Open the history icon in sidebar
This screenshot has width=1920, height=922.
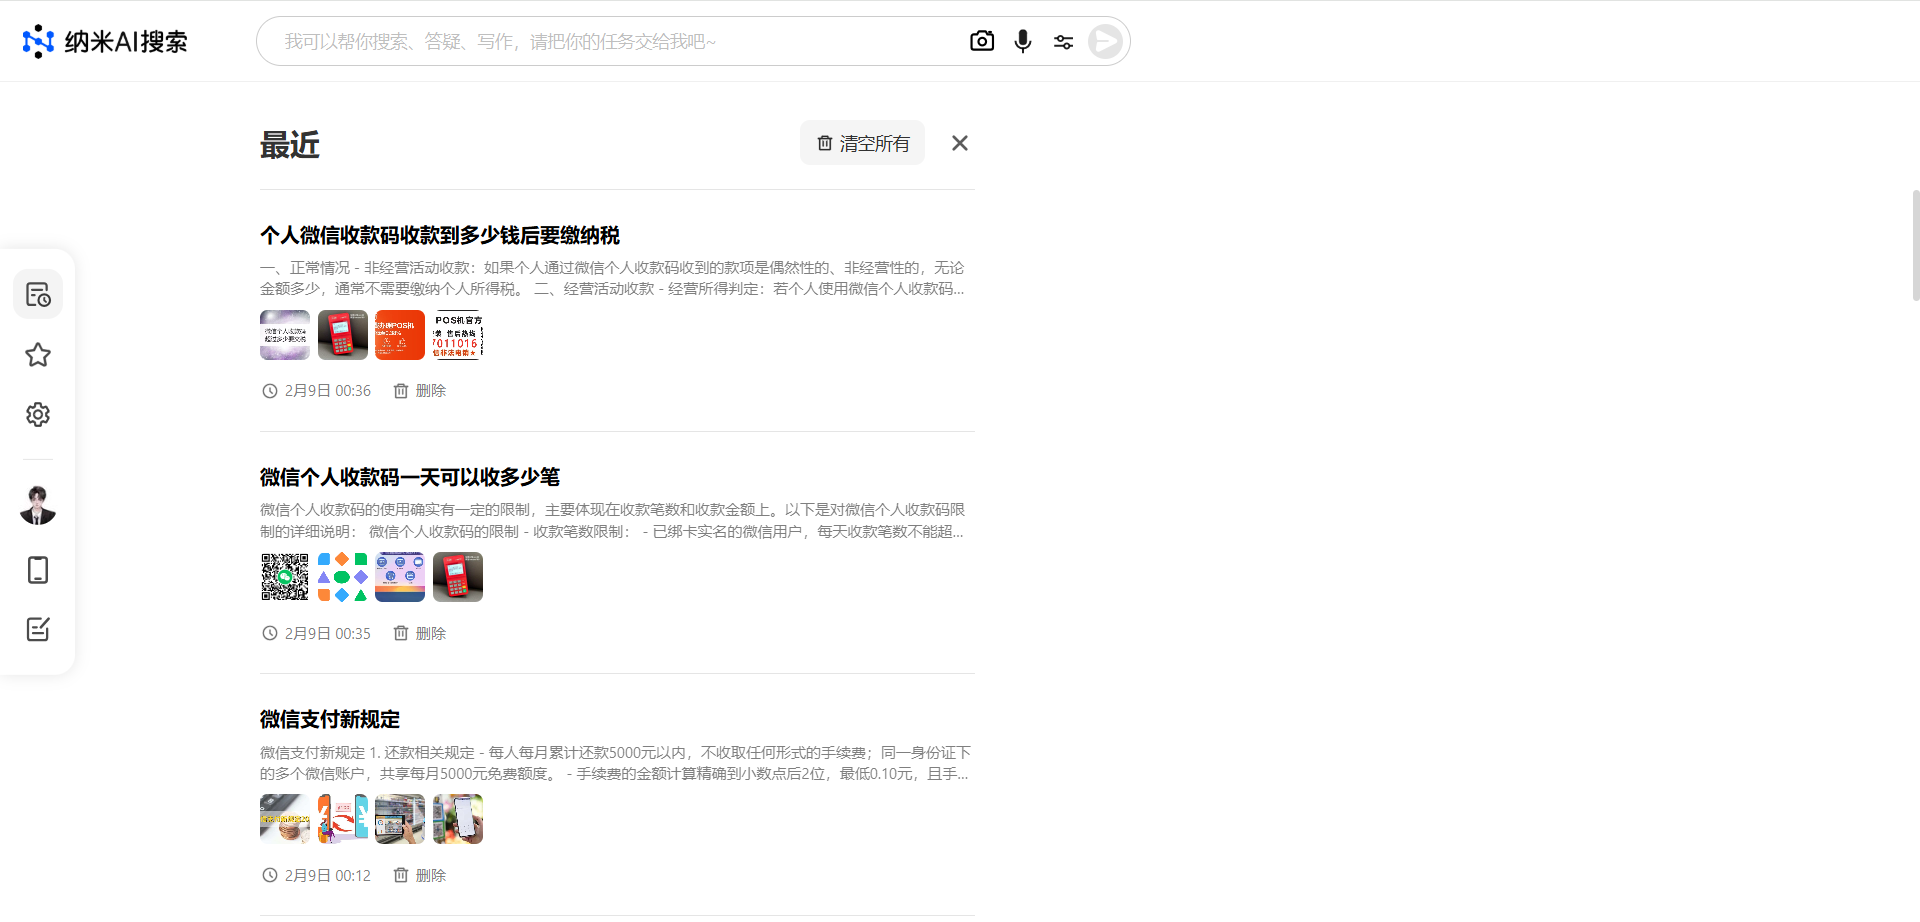38,295
